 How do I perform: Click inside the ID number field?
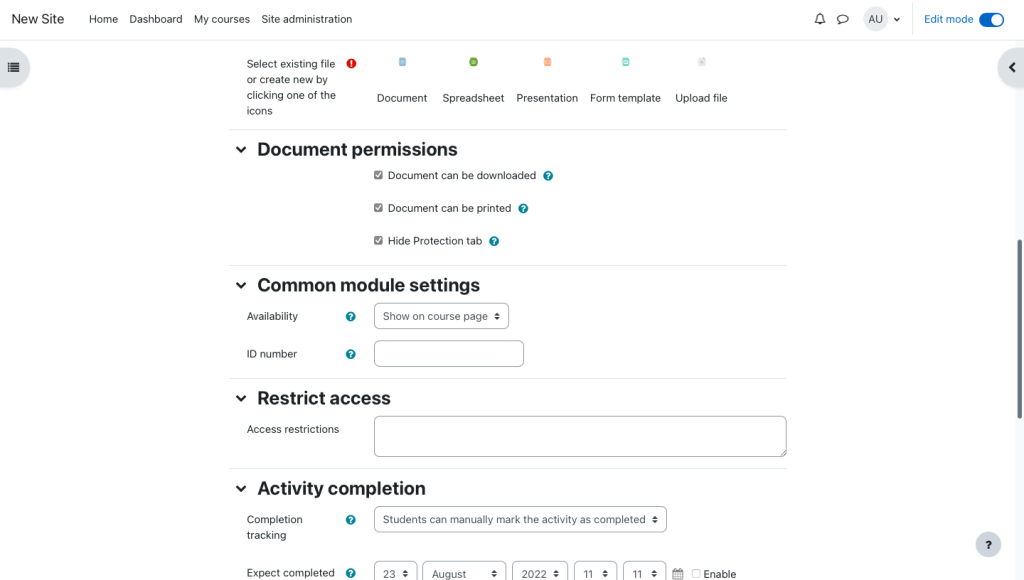(x=448, y=353)
